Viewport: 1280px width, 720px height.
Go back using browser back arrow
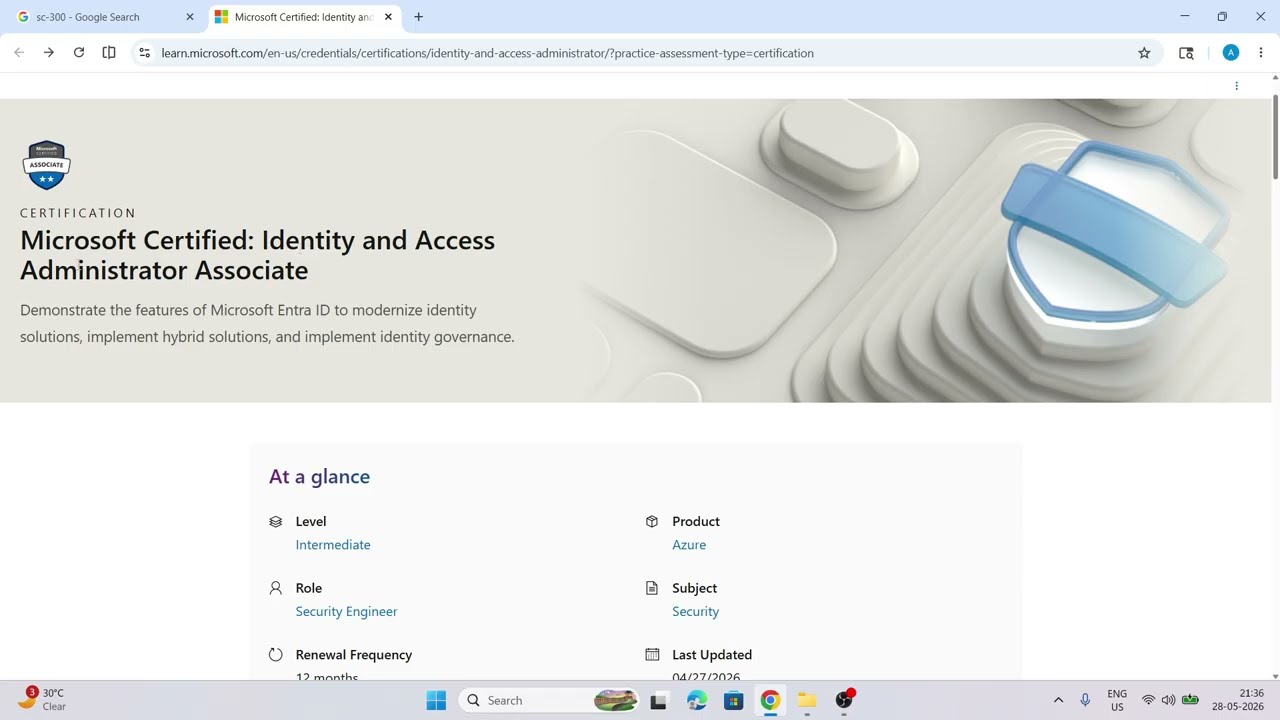pyautogui.click(x=19, y=53)
